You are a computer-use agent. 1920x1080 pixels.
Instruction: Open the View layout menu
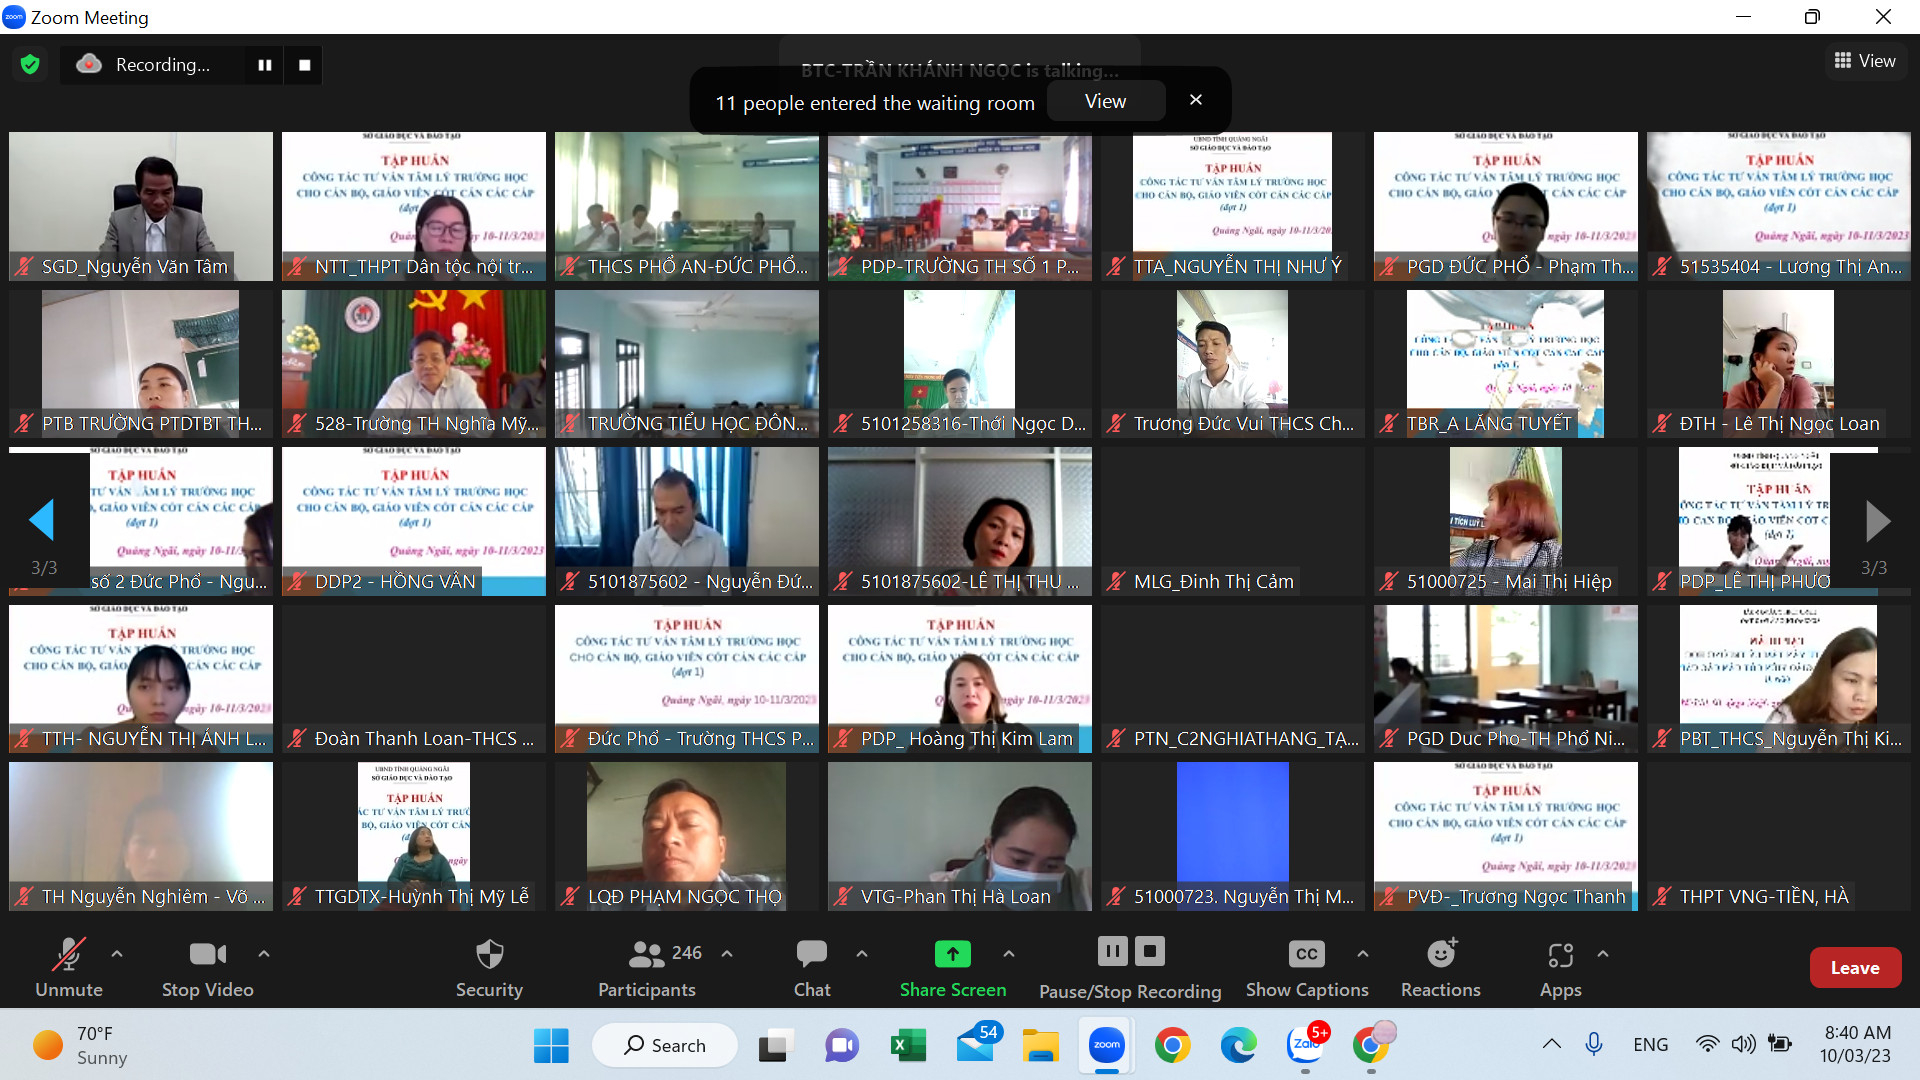1865,61
